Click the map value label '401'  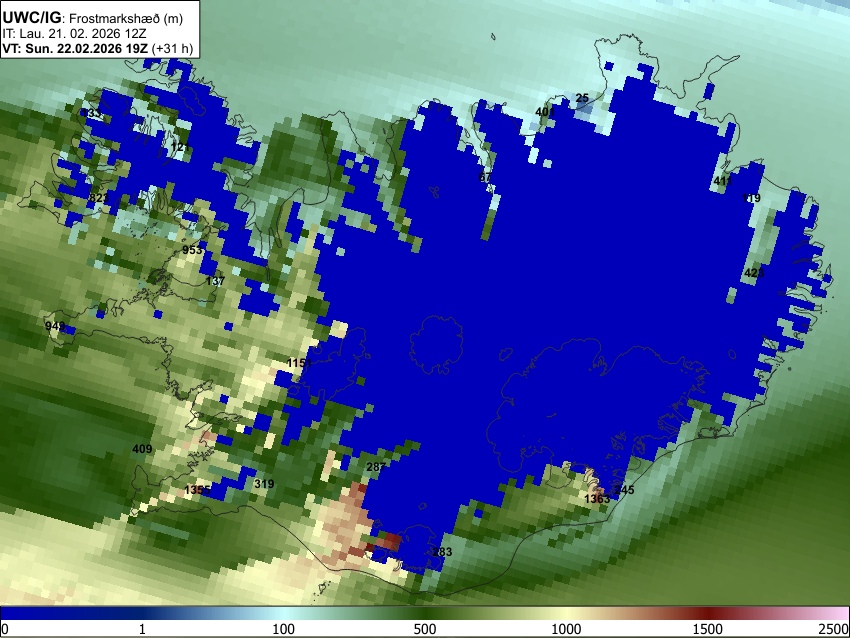(x=545, y=112)
